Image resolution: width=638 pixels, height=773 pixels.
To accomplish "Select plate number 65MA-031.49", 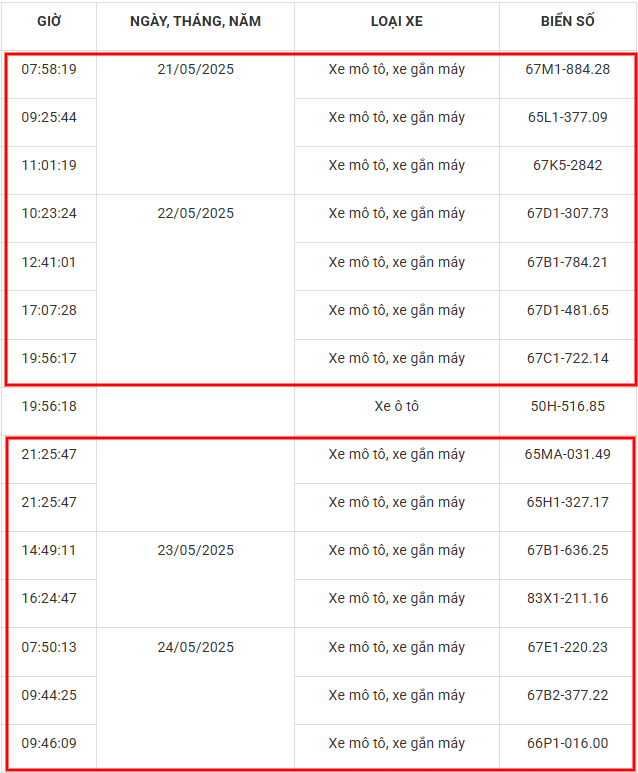I will pos(567,454).
